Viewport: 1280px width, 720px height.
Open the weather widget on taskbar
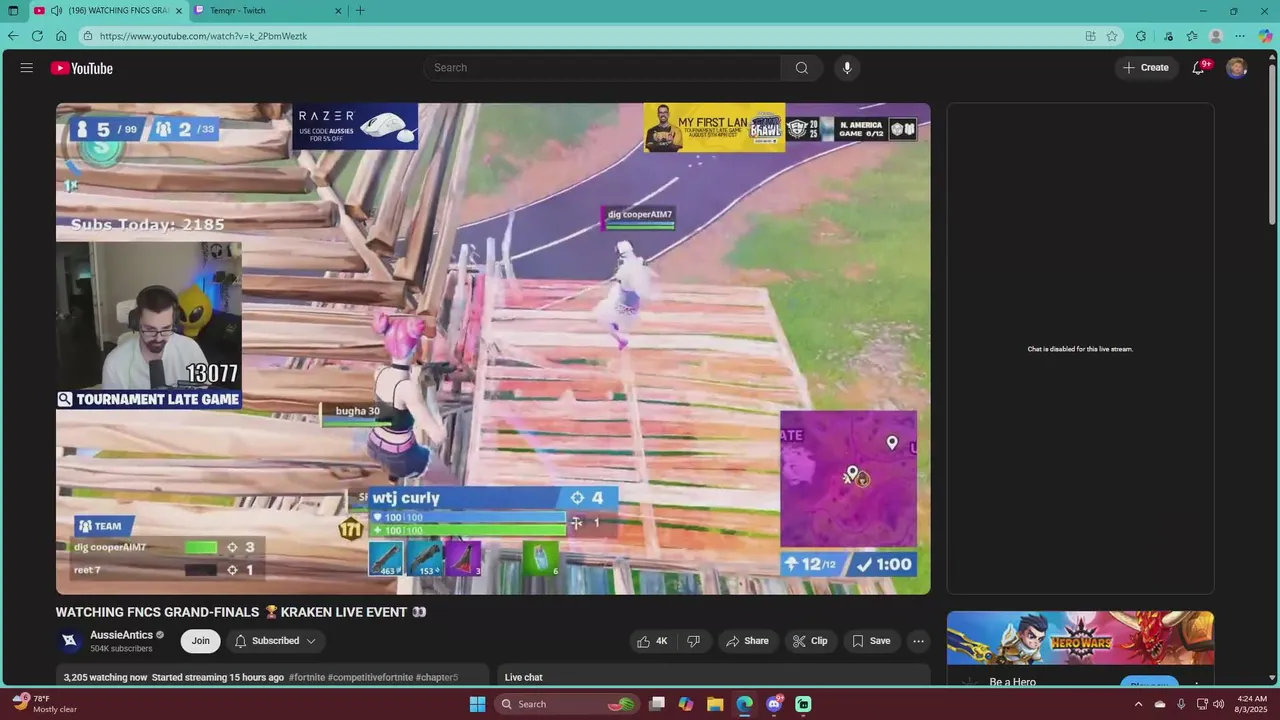click(x=45, y=704)
